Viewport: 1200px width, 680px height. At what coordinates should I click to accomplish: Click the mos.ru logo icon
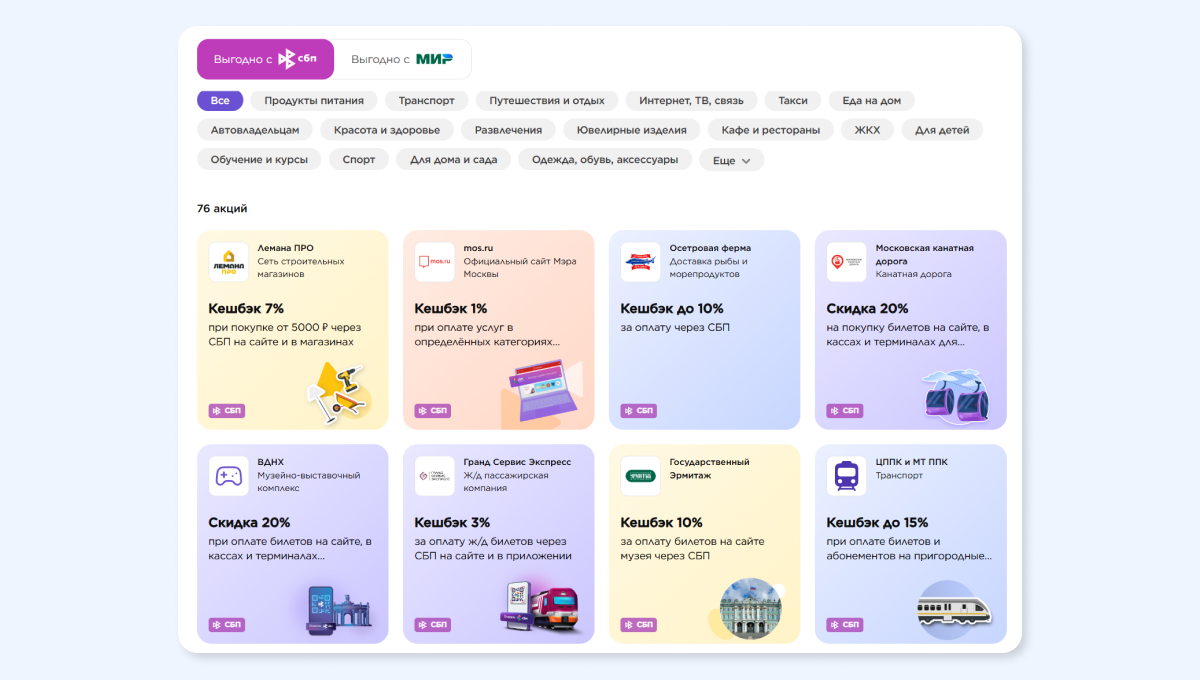(x=435, y=262)
